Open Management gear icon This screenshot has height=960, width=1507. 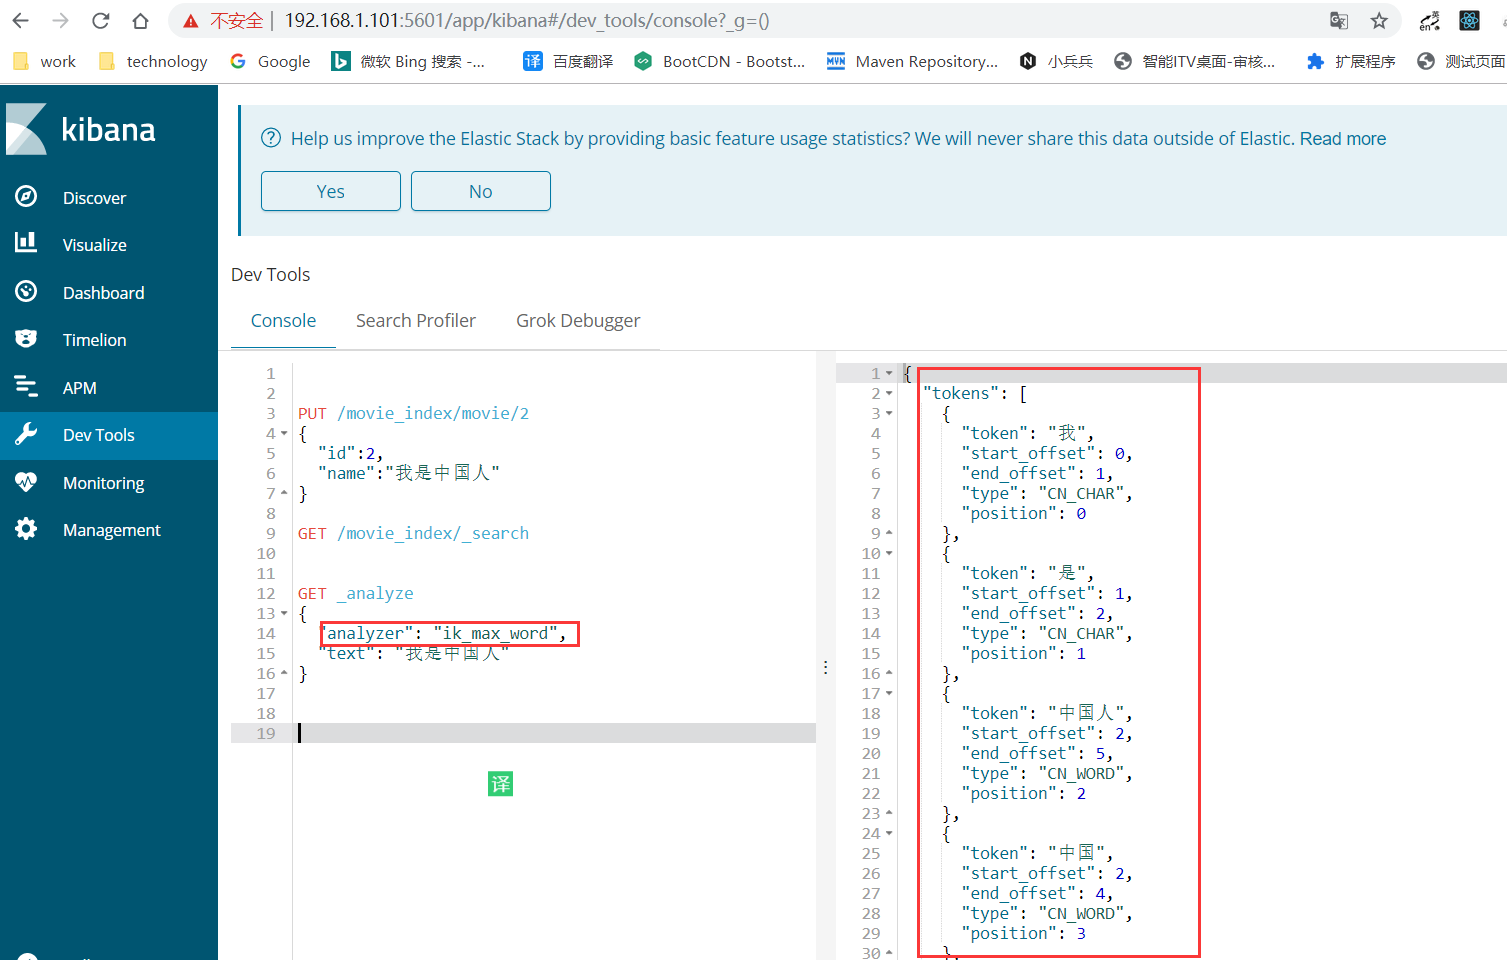26,529
